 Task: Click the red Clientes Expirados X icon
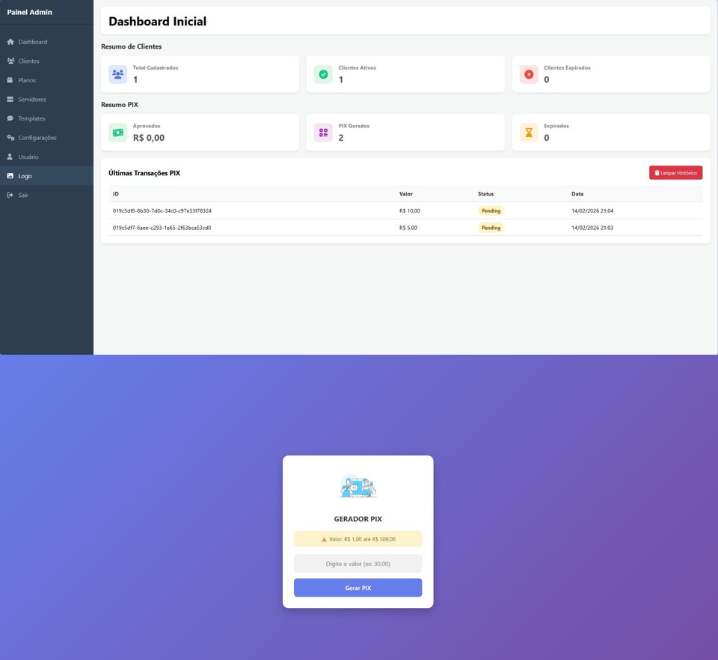529,74
